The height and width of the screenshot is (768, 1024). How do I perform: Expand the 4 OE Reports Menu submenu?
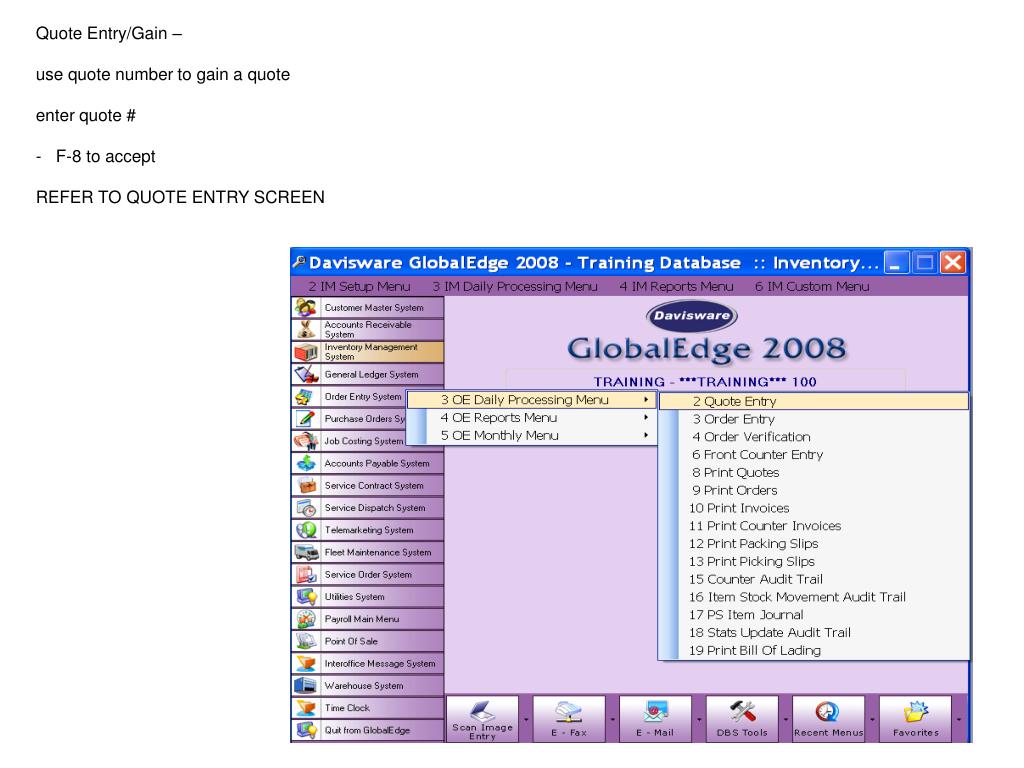(x=532, y=417)
